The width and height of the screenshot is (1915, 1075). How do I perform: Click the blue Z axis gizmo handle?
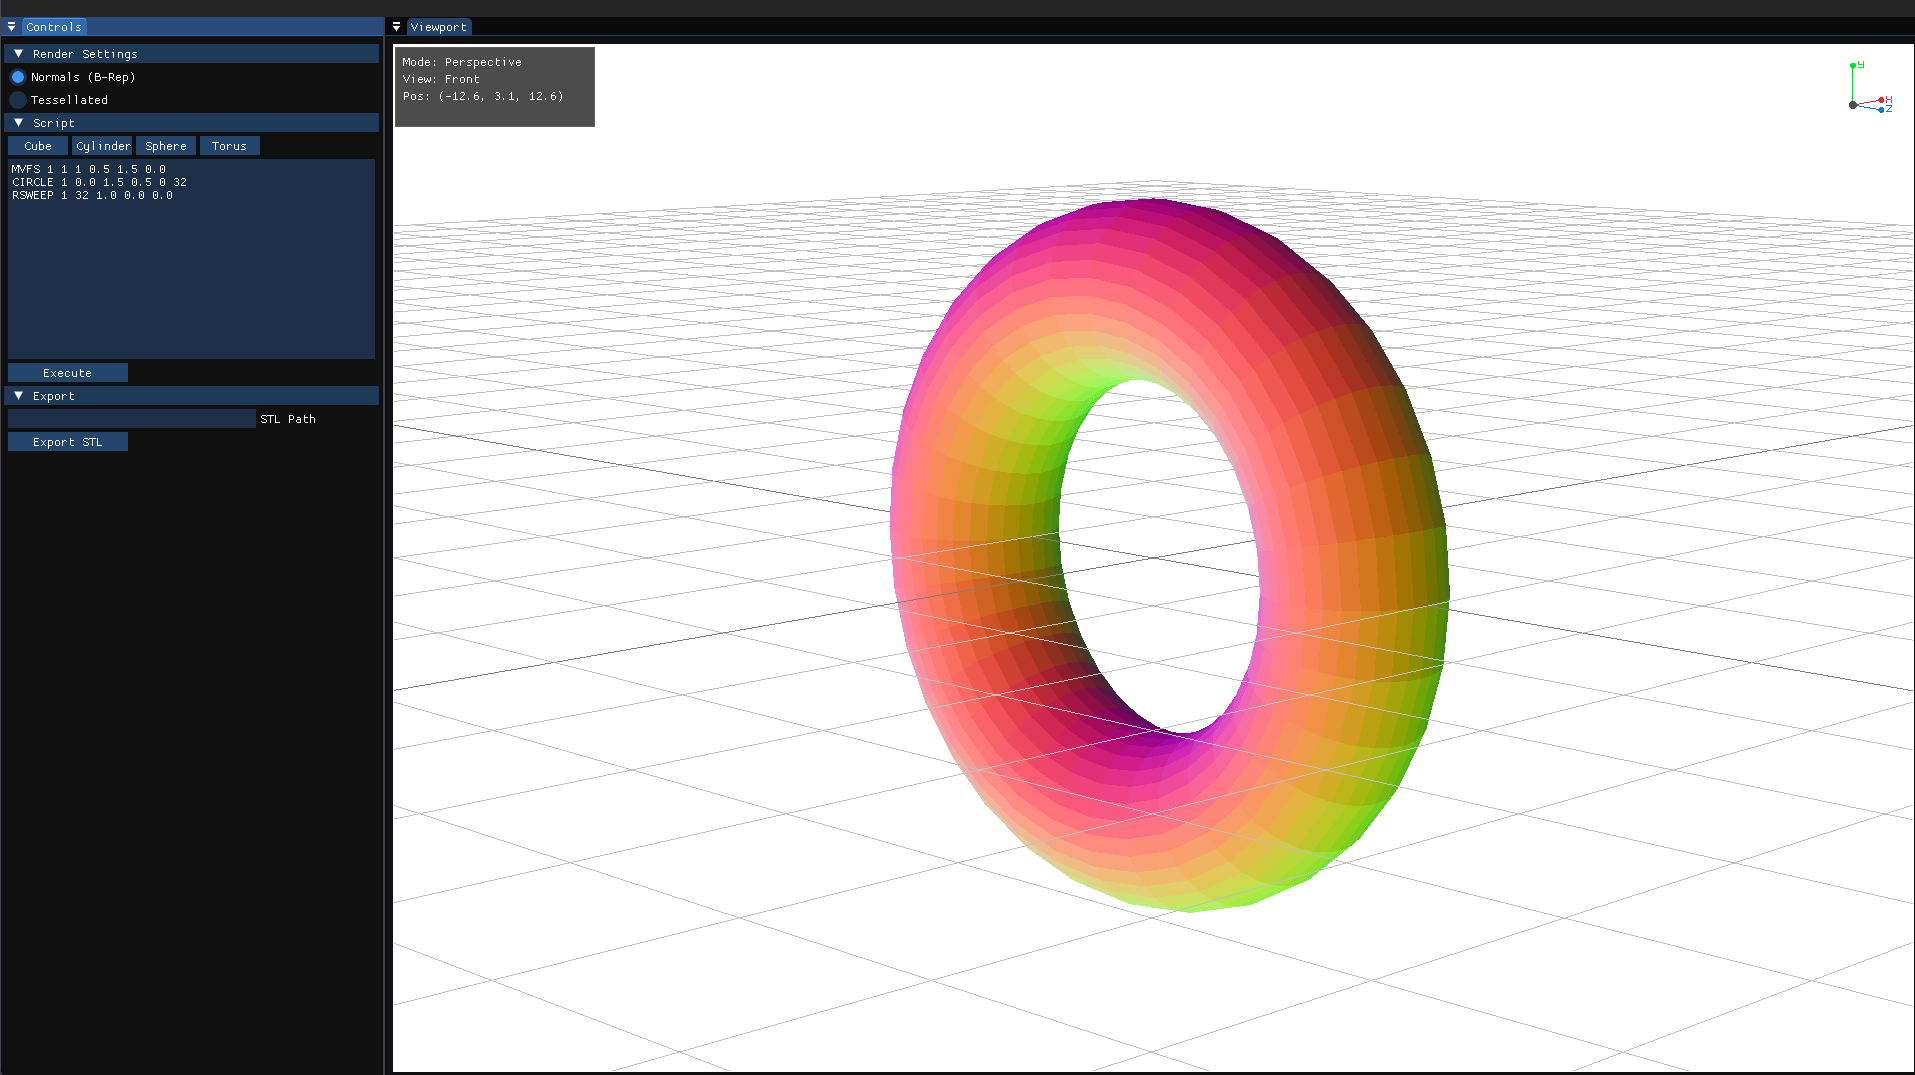pyautogui.click(x=1881, y=109)
